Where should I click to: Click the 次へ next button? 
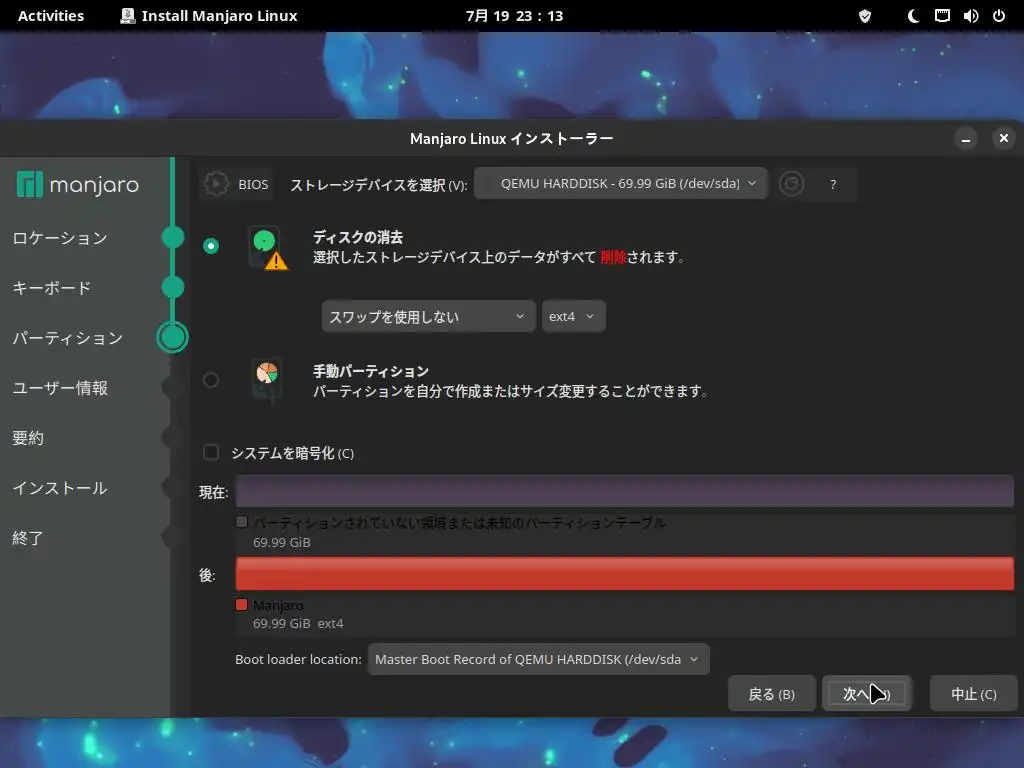(x=867, y=694)
